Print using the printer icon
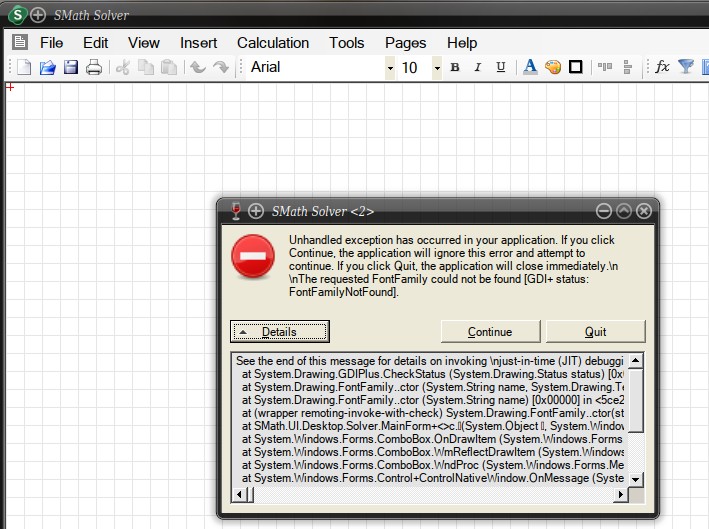The image size is (709, 529). 94,67
